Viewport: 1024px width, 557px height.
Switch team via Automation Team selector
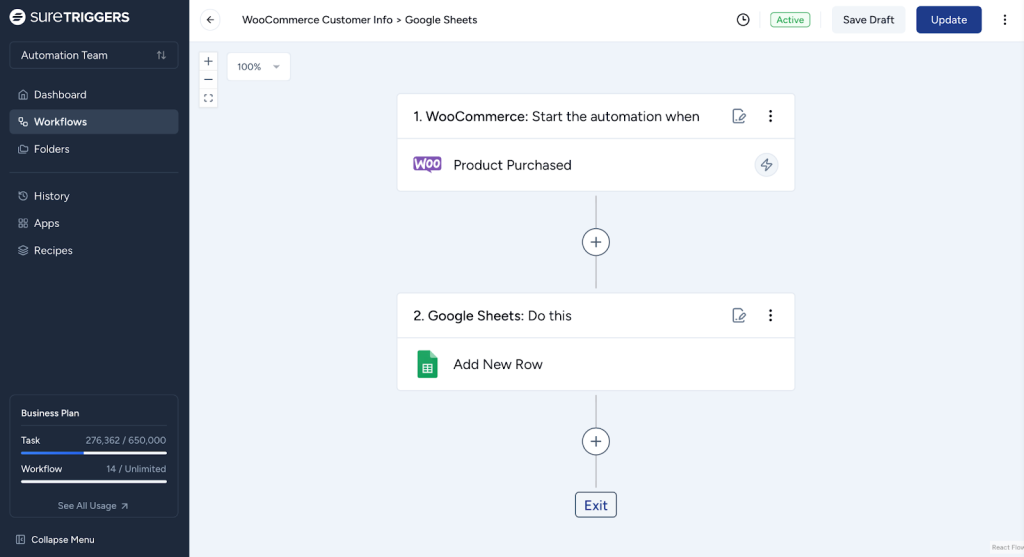coord(94,55)
